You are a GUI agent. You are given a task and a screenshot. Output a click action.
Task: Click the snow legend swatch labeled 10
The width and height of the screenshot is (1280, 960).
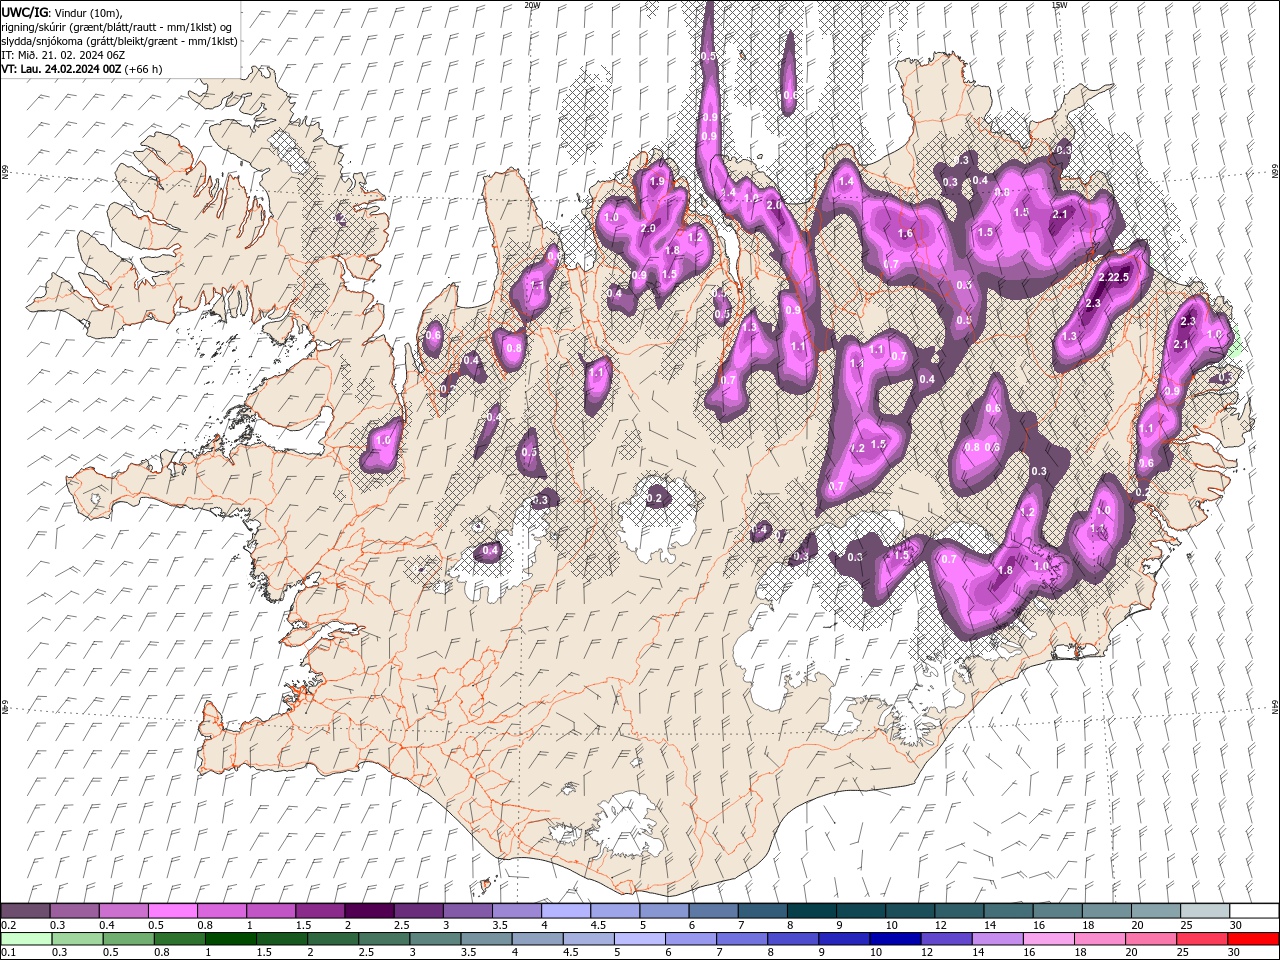(x=908, y=911)
